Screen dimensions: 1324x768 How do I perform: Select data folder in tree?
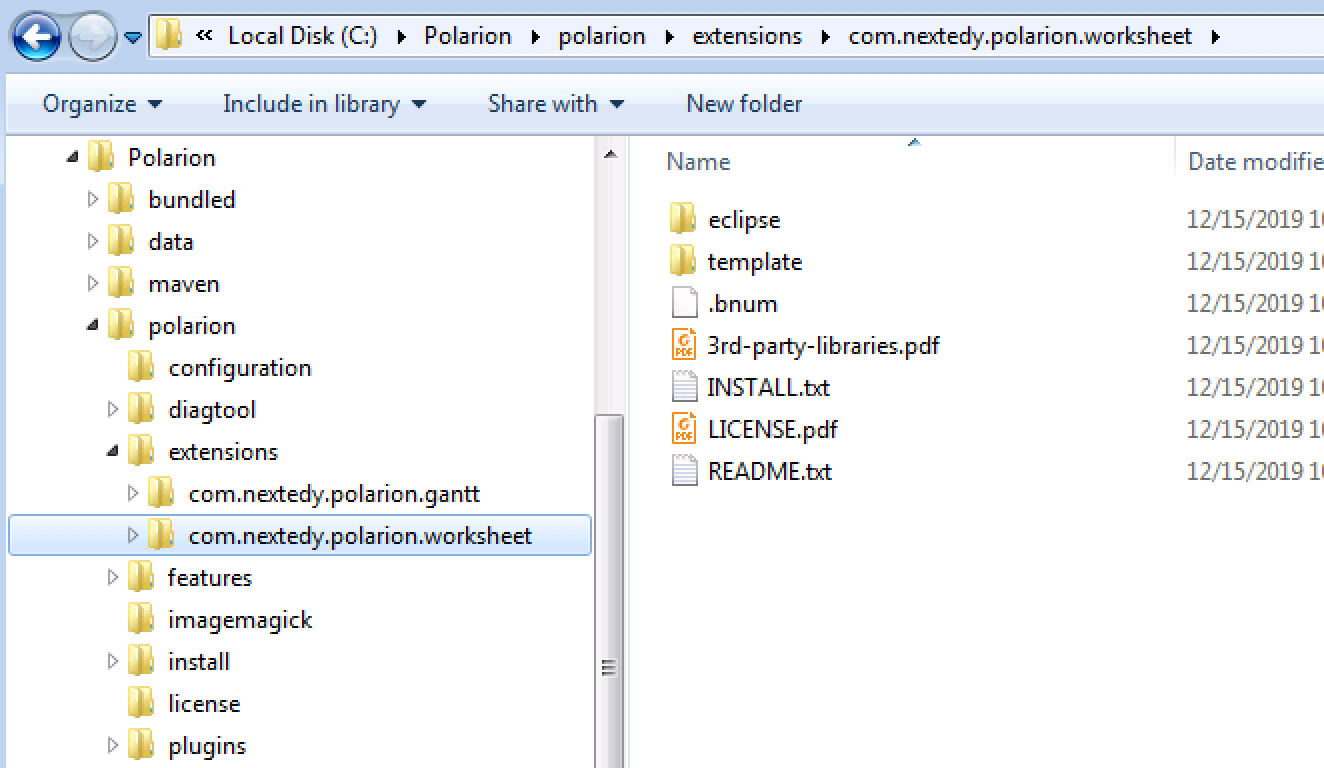click(170, 242)
